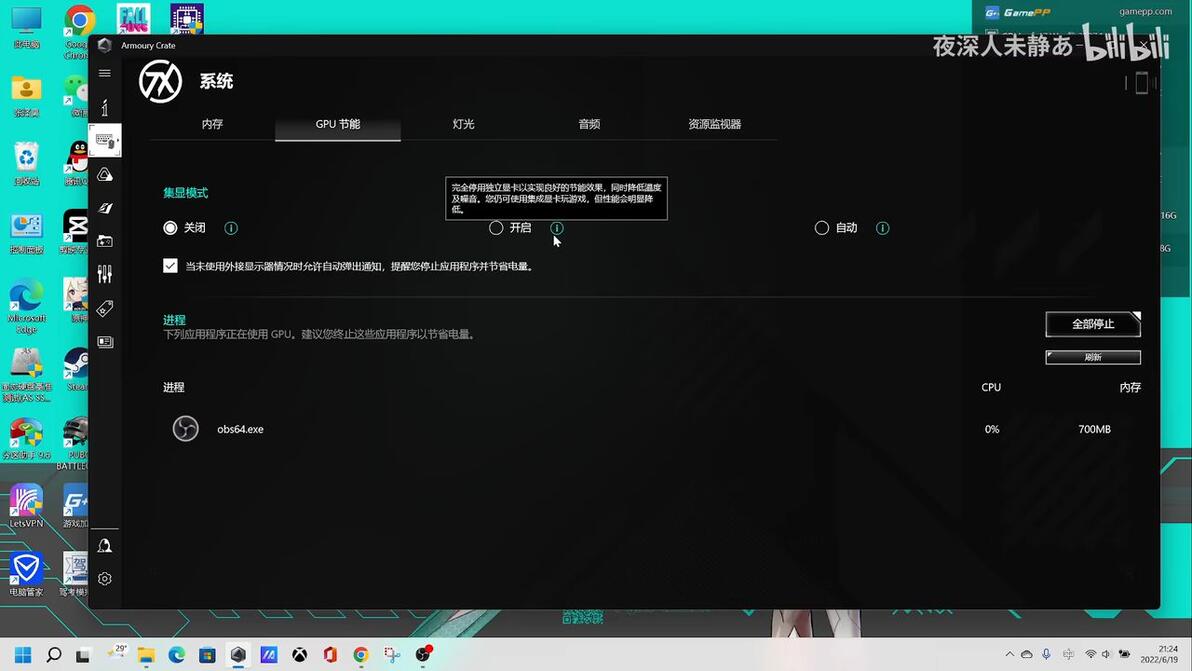Click the 700MB memory value

coord(1094,429)
